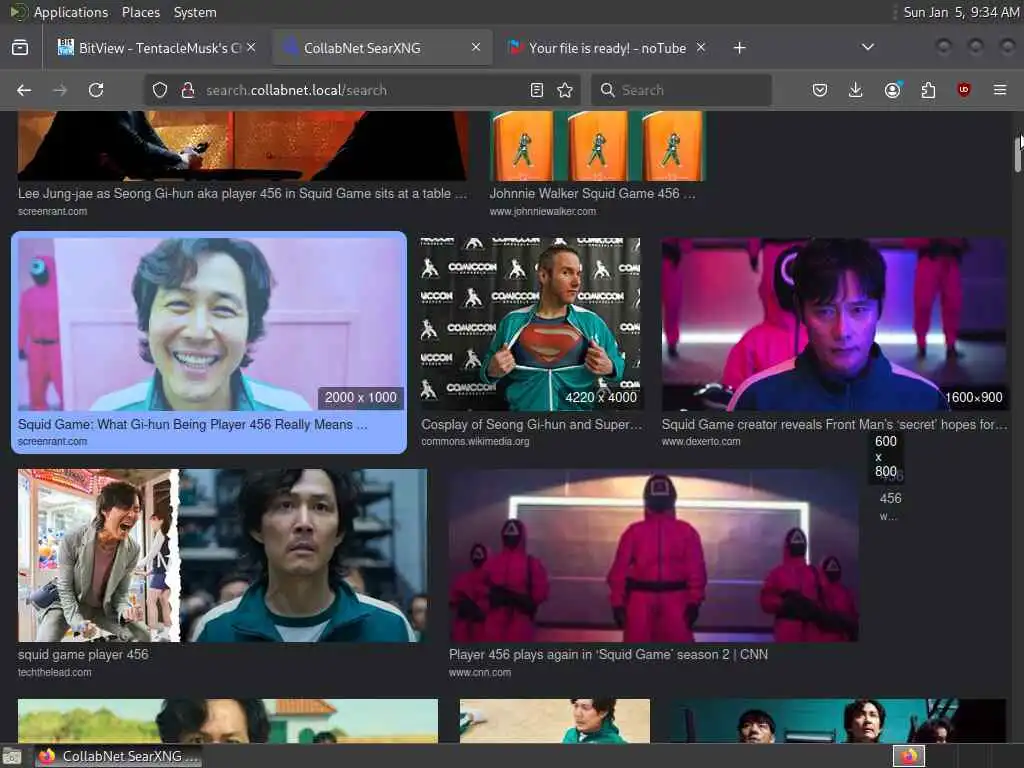The height and width of the screenshot is (768, 1024).
Task: Open the smiling Gi-hun 2000 x 1000 image
Action: (210, 324)
